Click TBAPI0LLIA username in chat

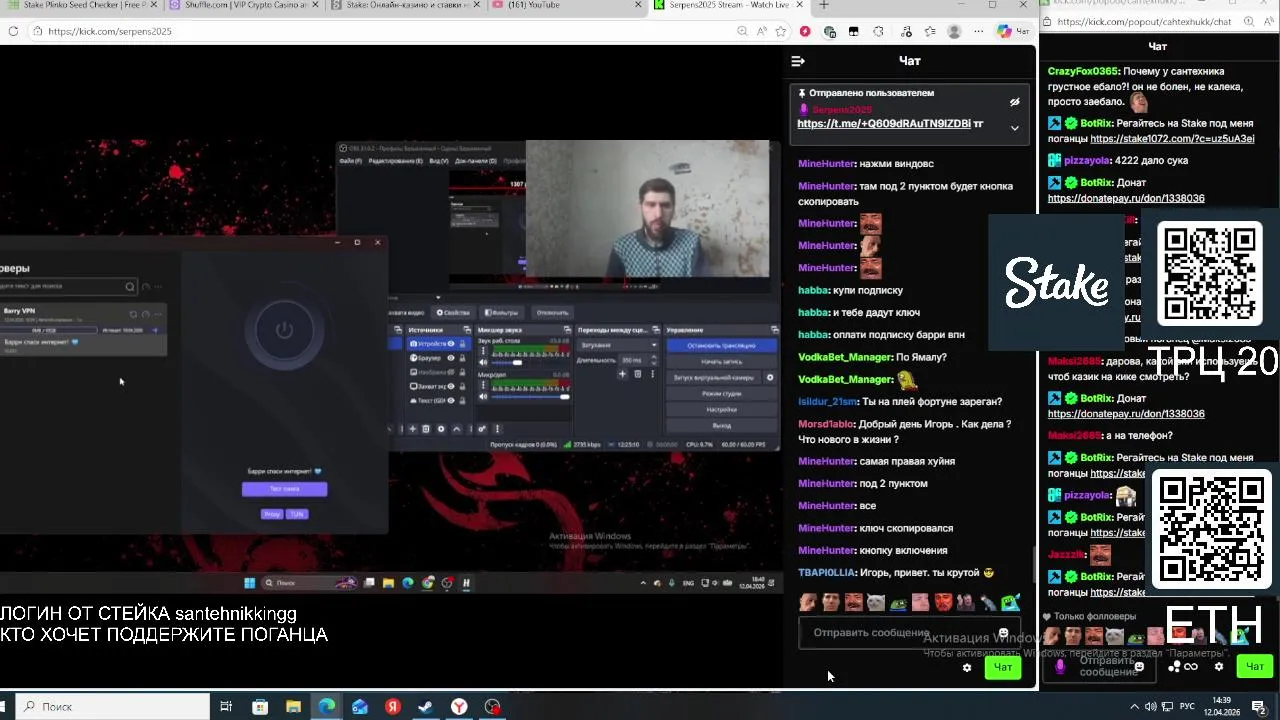(826, 573)
